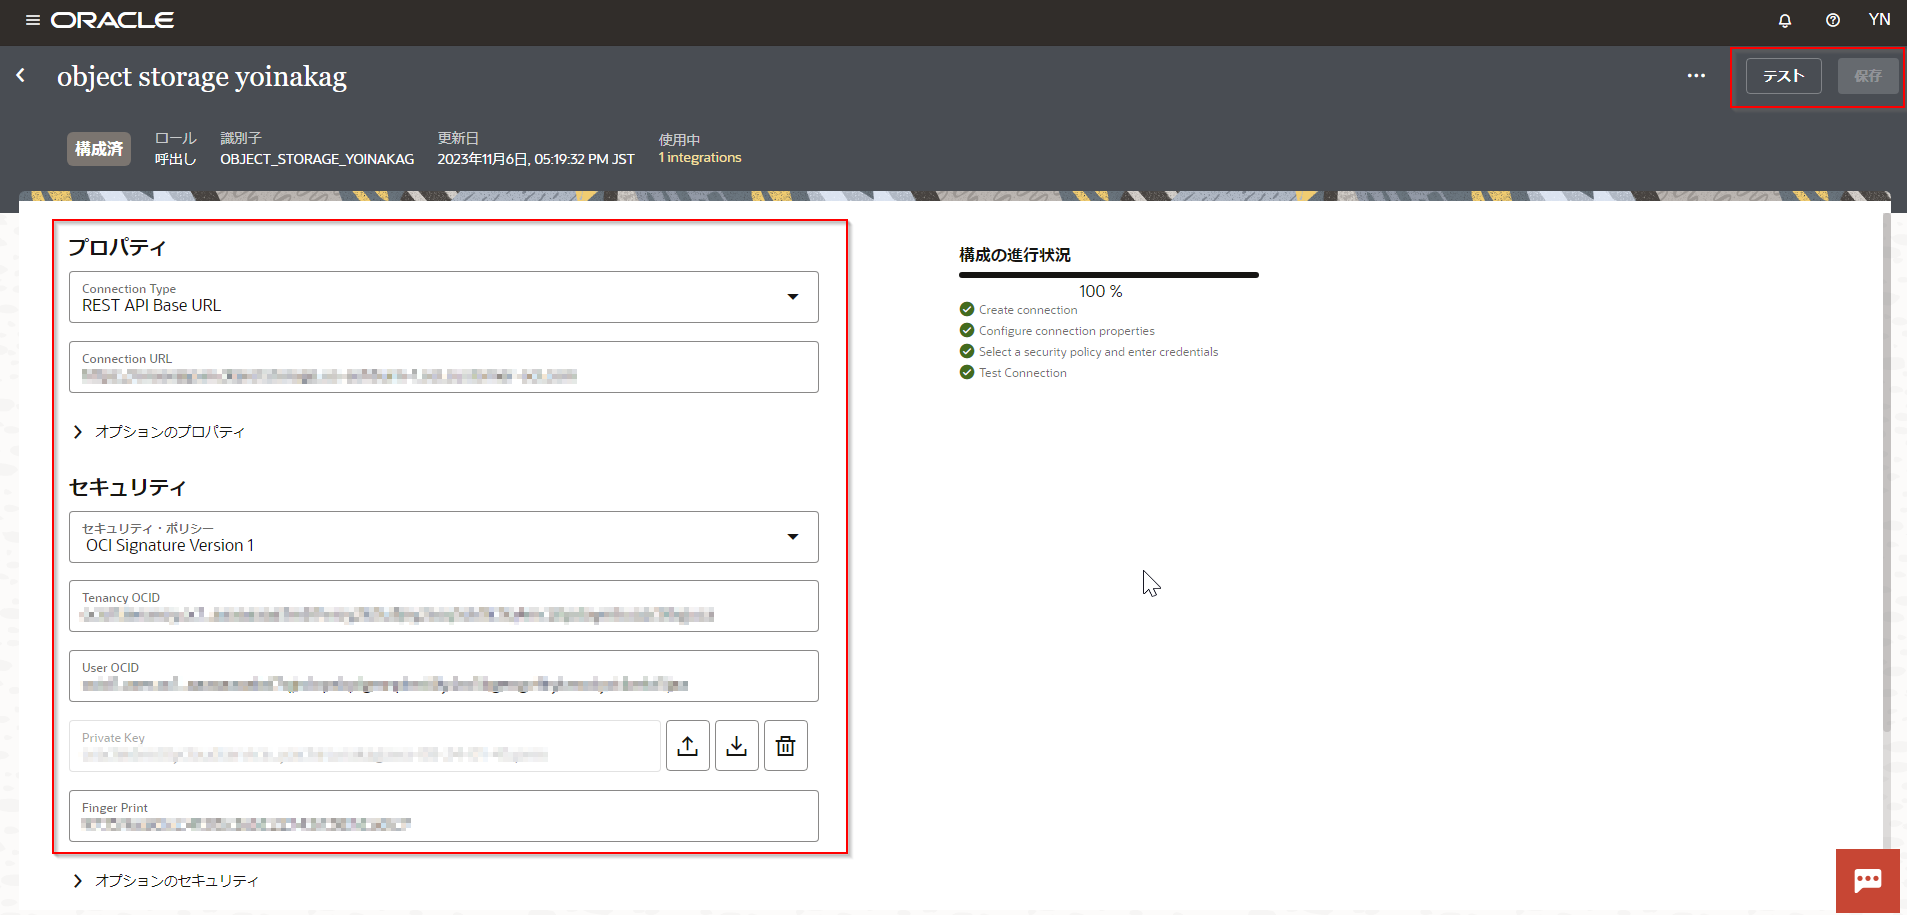The width and height of the screenshot is (1907, 915).
Task: Click the help icon in the top bar
Action: [x=1833, y=20]
